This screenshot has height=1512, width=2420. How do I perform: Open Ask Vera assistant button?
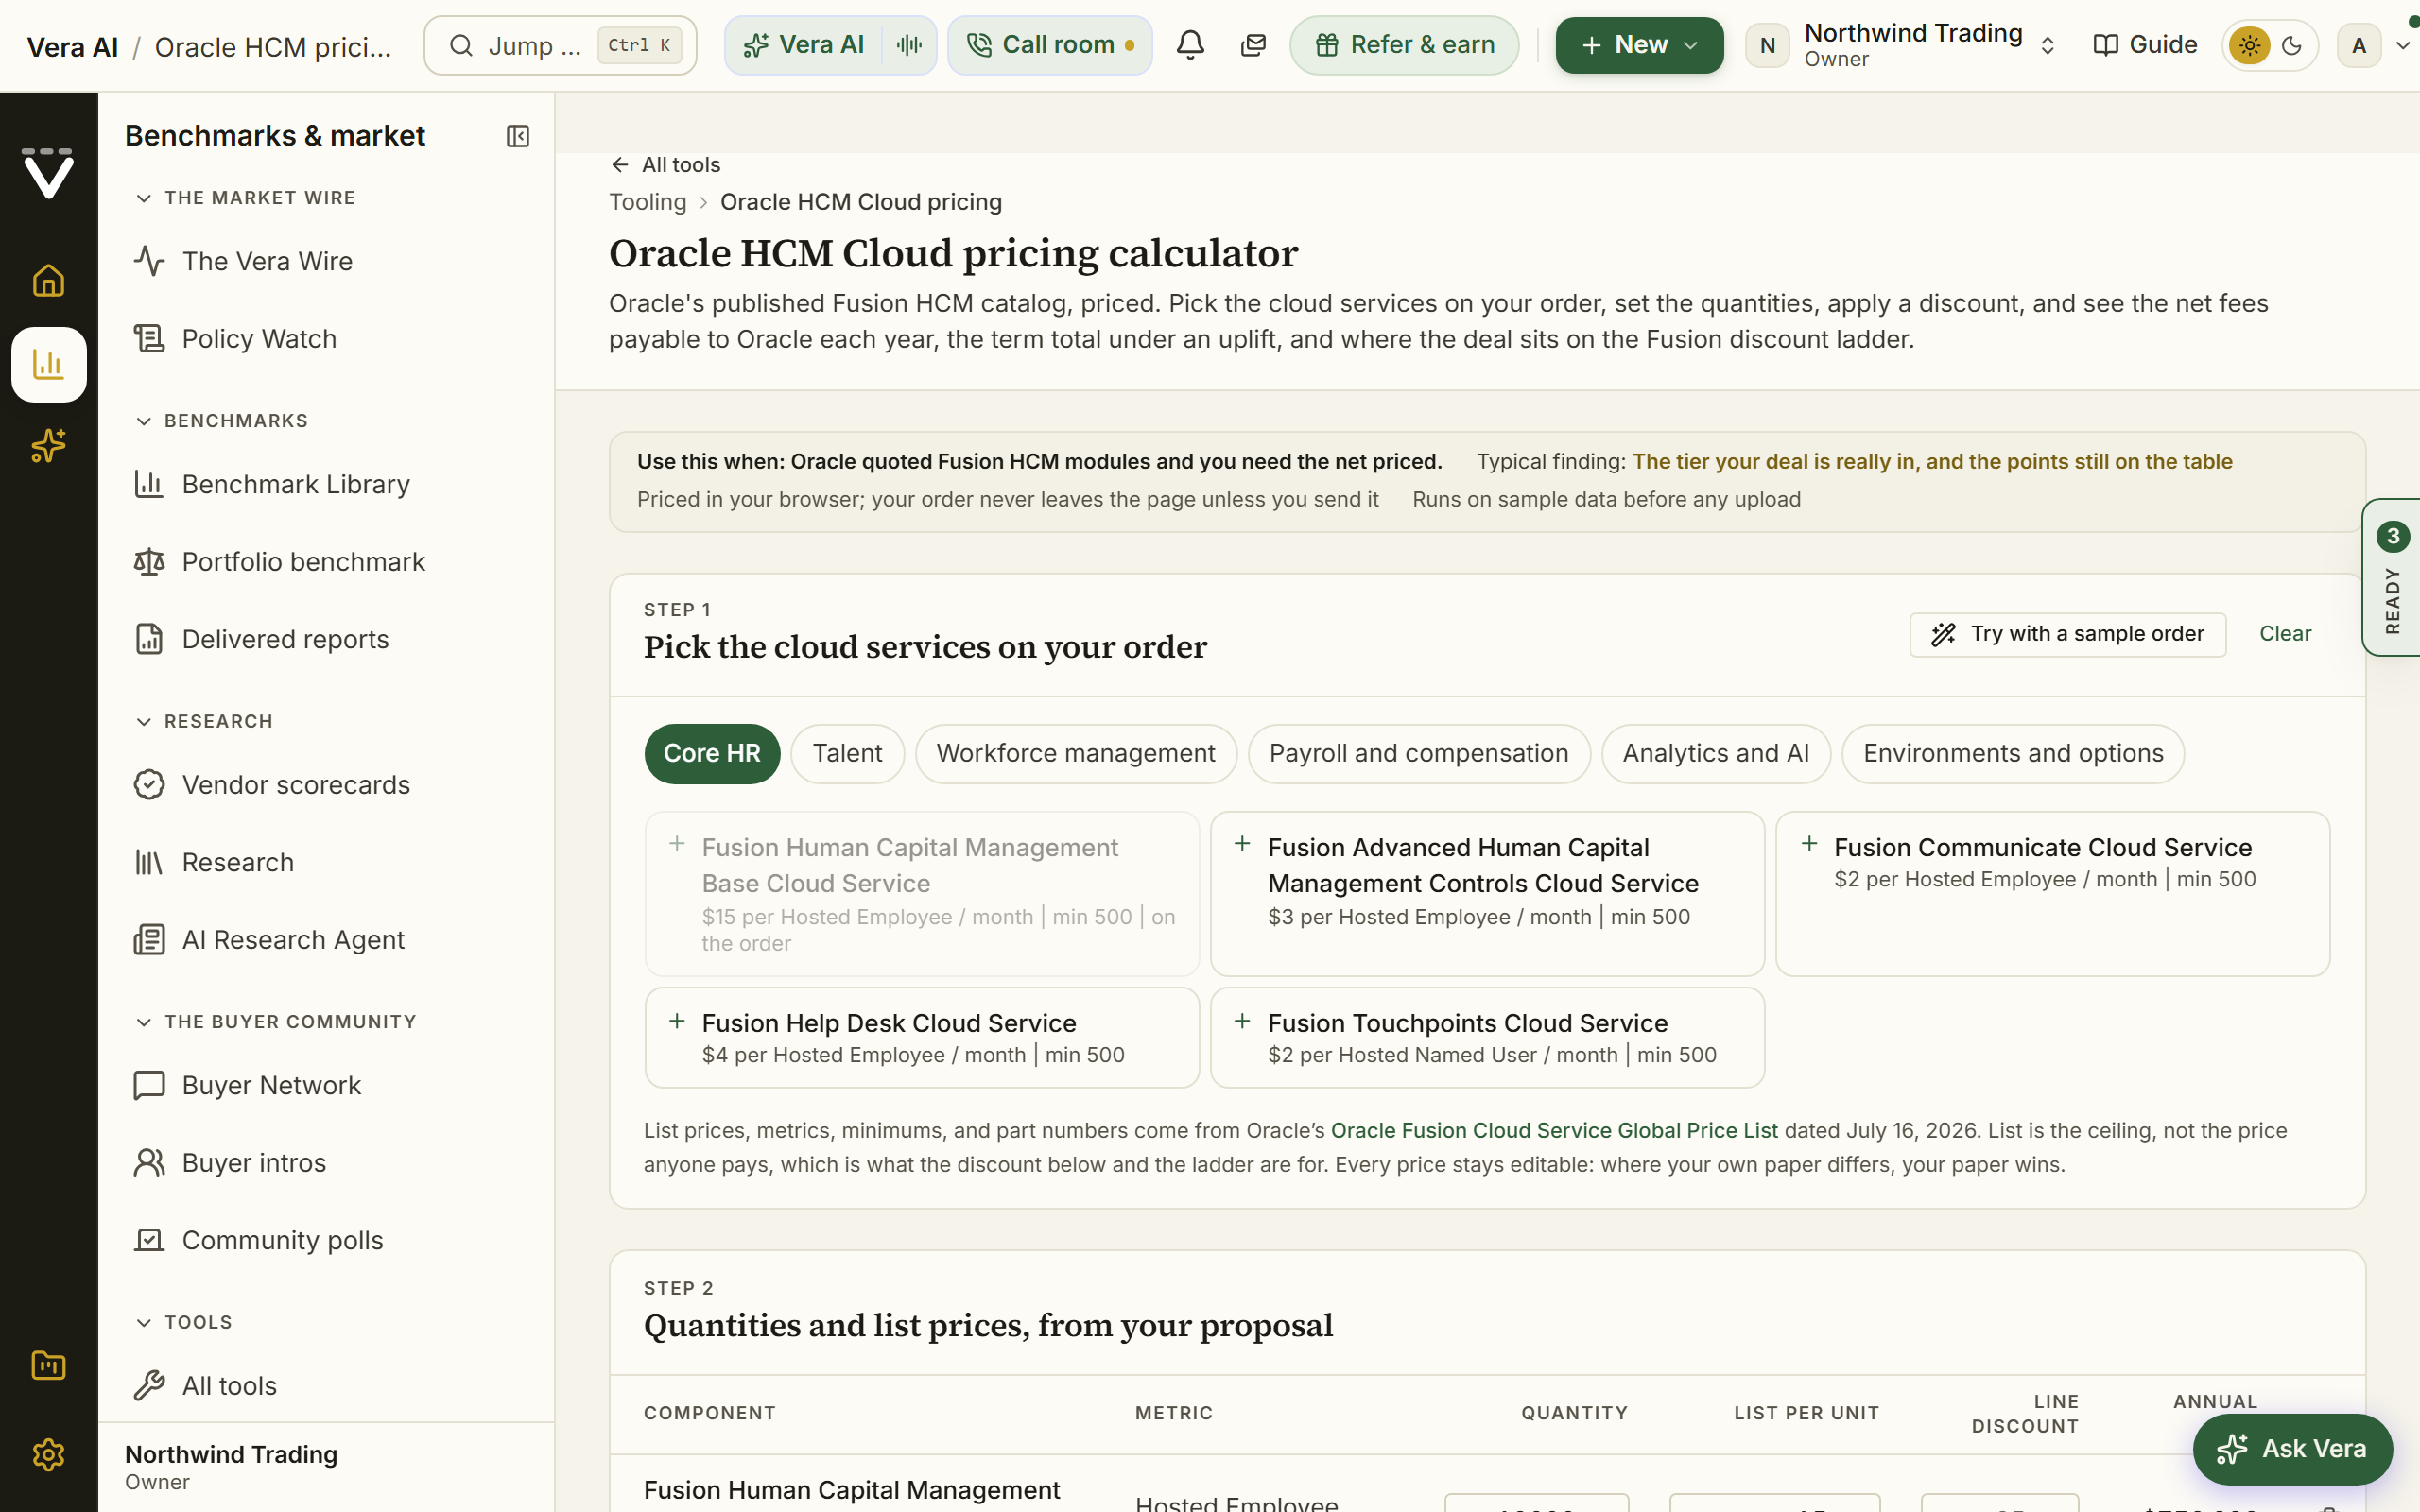point(2292,1448)
